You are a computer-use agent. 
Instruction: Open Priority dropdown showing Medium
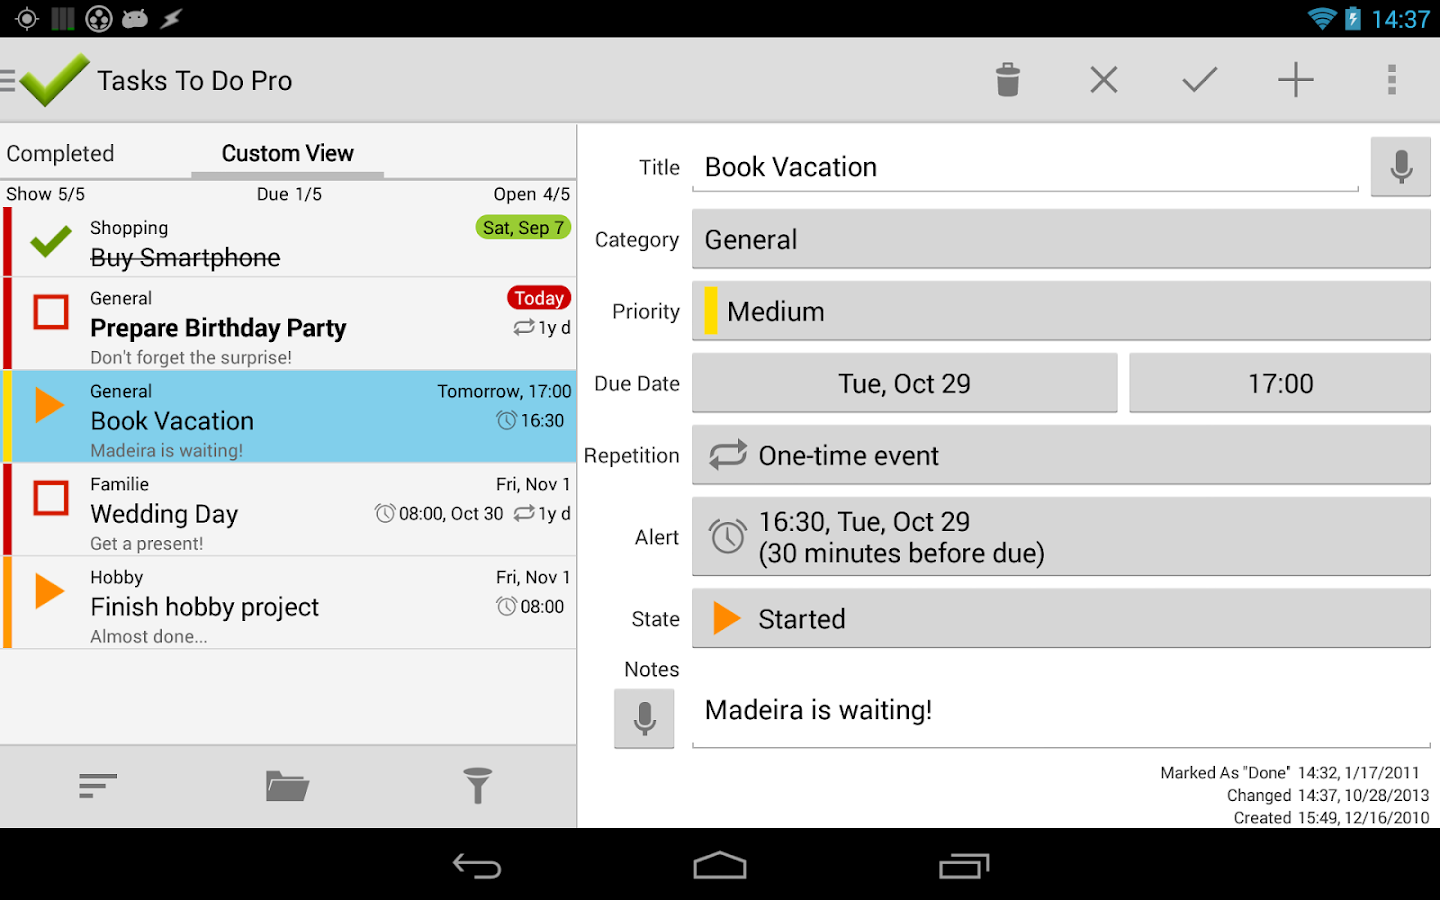1061,311
